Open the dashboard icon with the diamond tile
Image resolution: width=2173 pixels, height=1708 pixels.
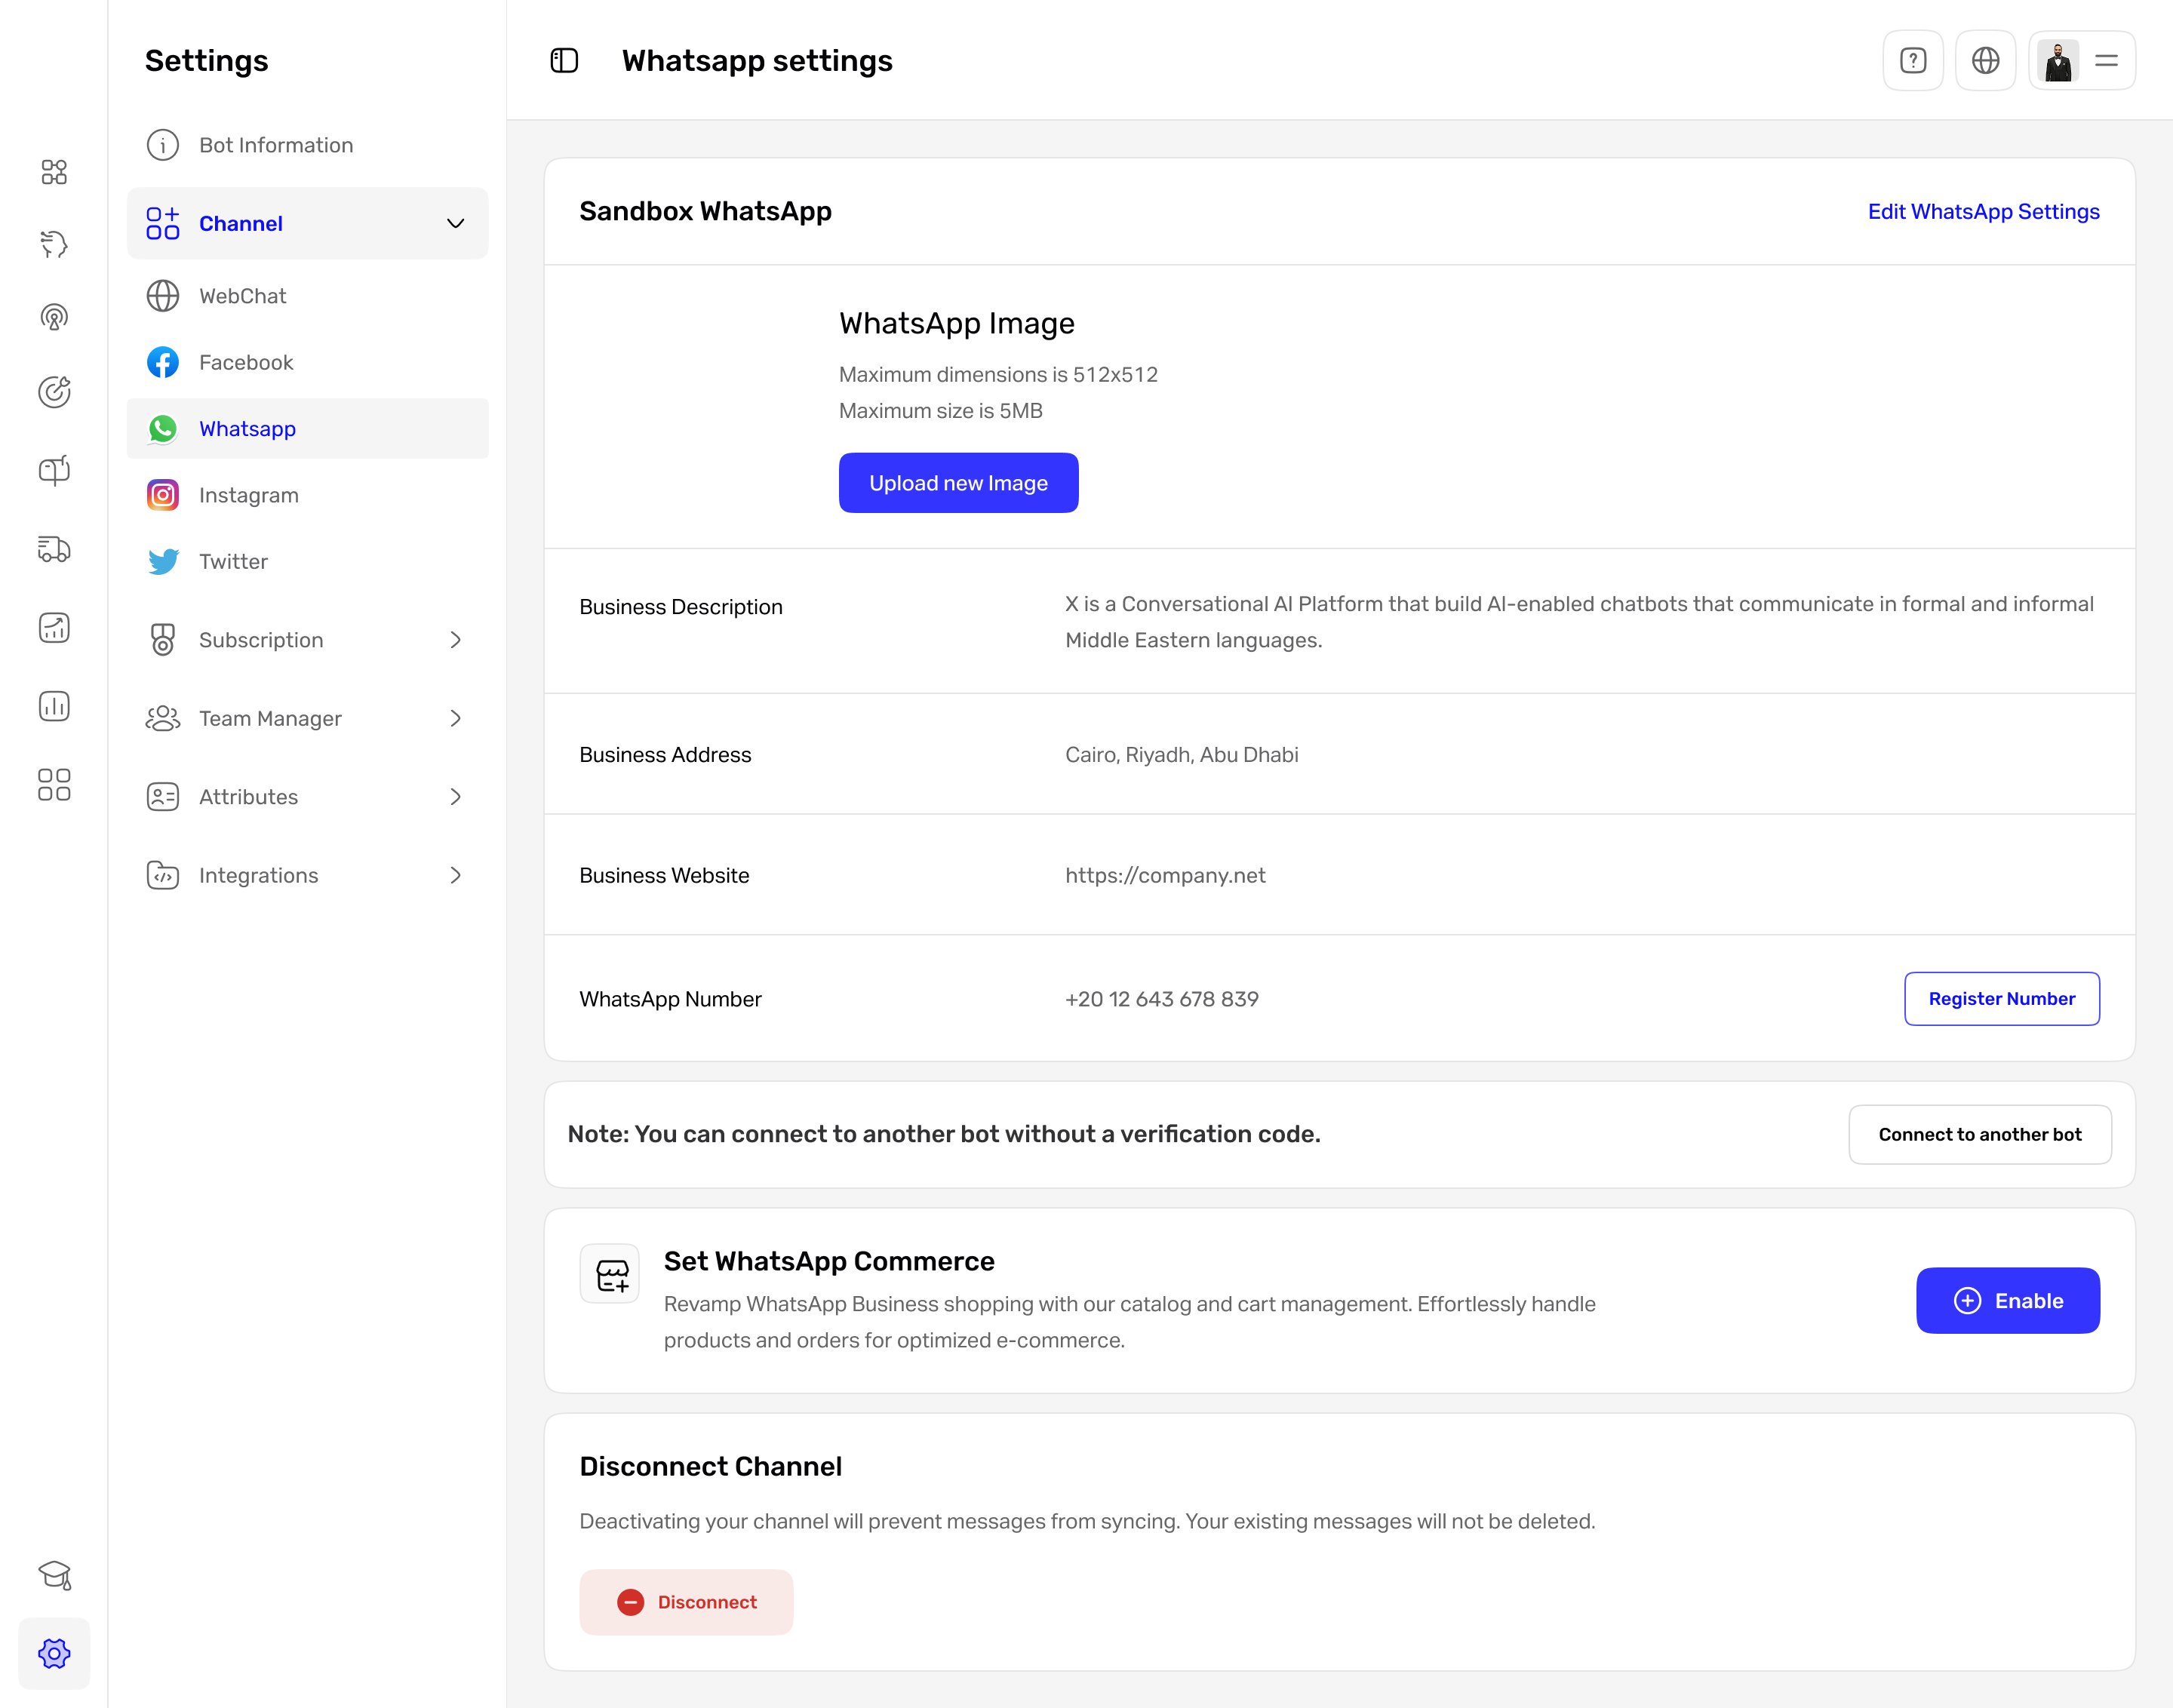click(54, 172)
